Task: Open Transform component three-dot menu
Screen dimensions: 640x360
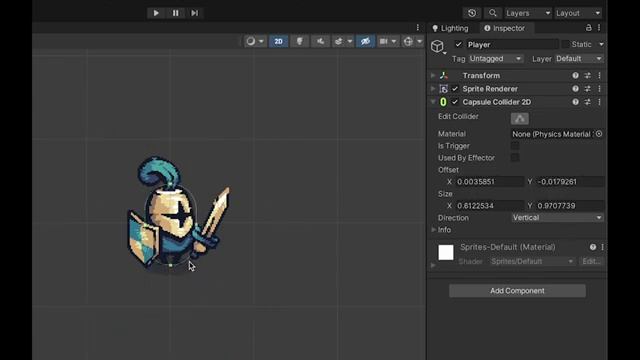Action: [599, 76]
